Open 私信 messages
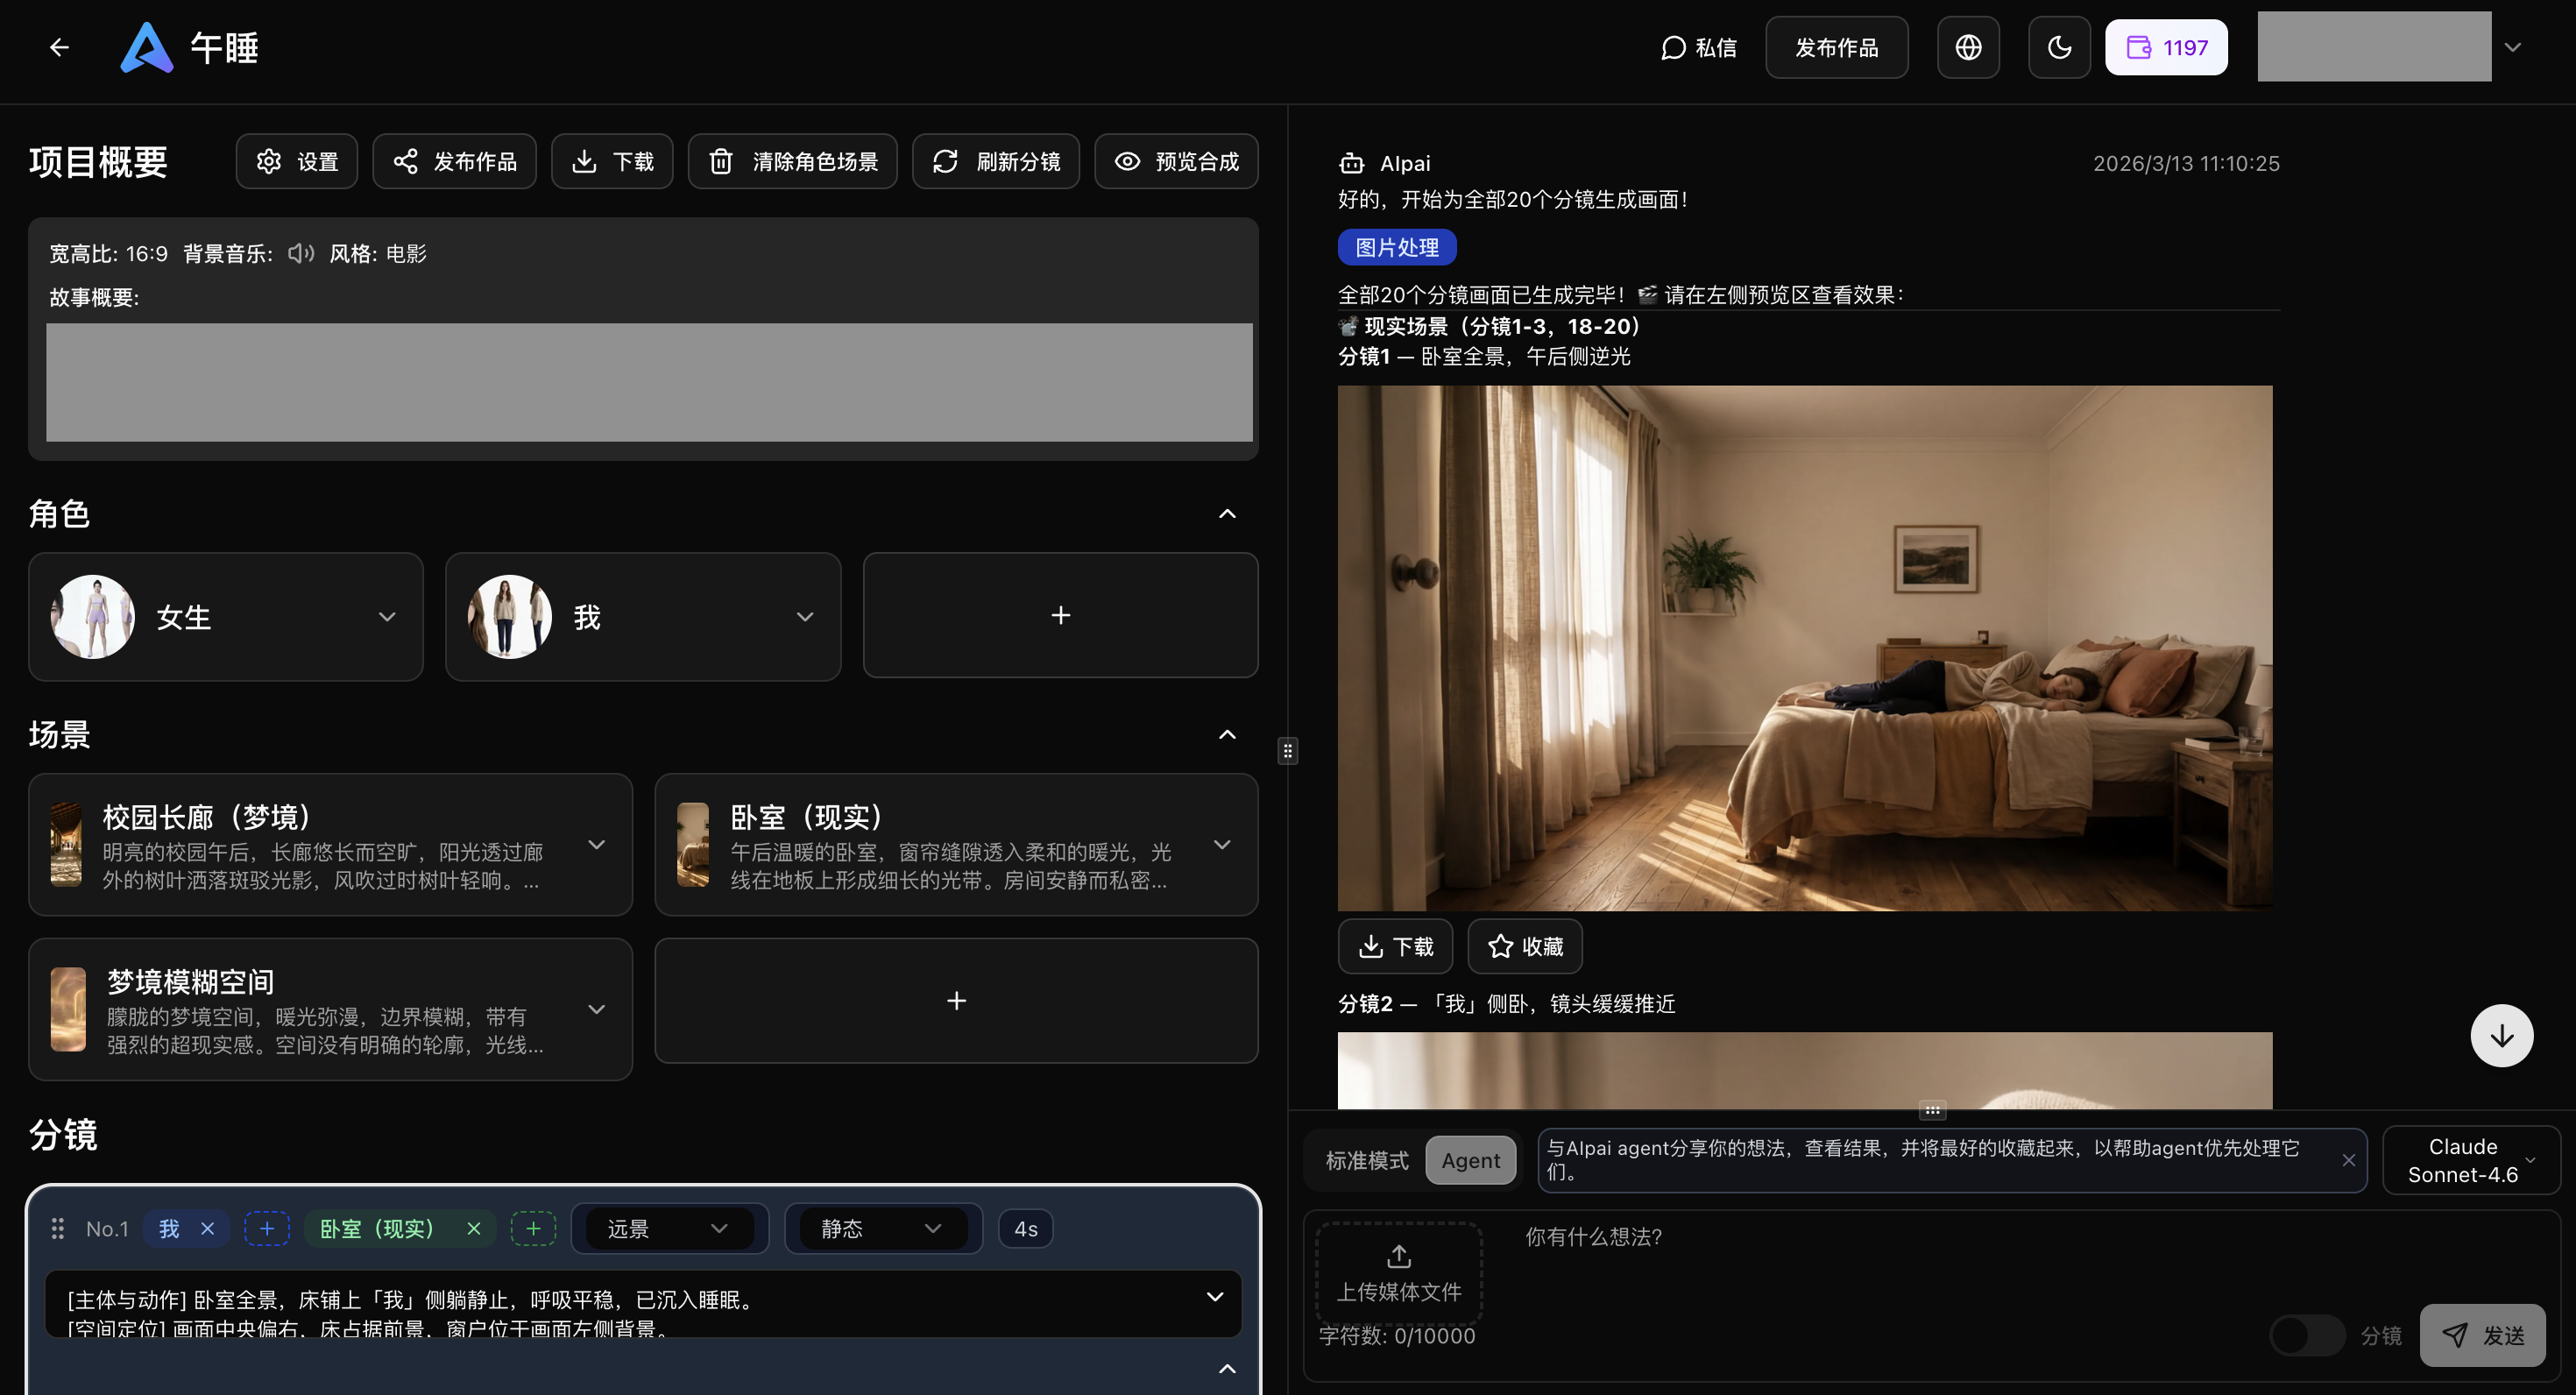This screenshot has height=1395, width=2576. (x=1698, y=47)
